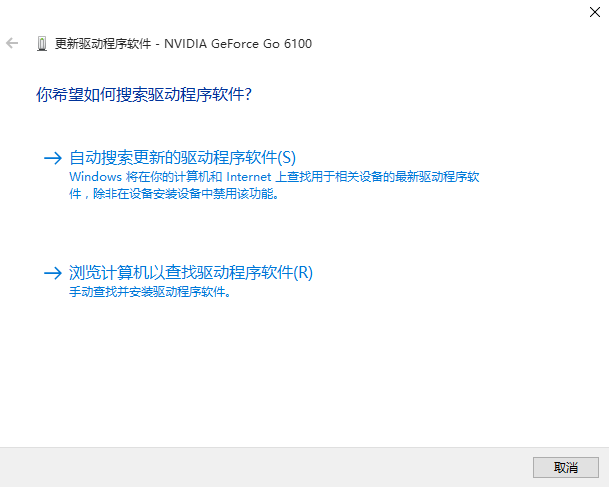Viewport: 609px width, 487px height.
Task: Click the blue arrow beside 自动搜索更新的驱动程序软件
Action: (x=53, y=158)
